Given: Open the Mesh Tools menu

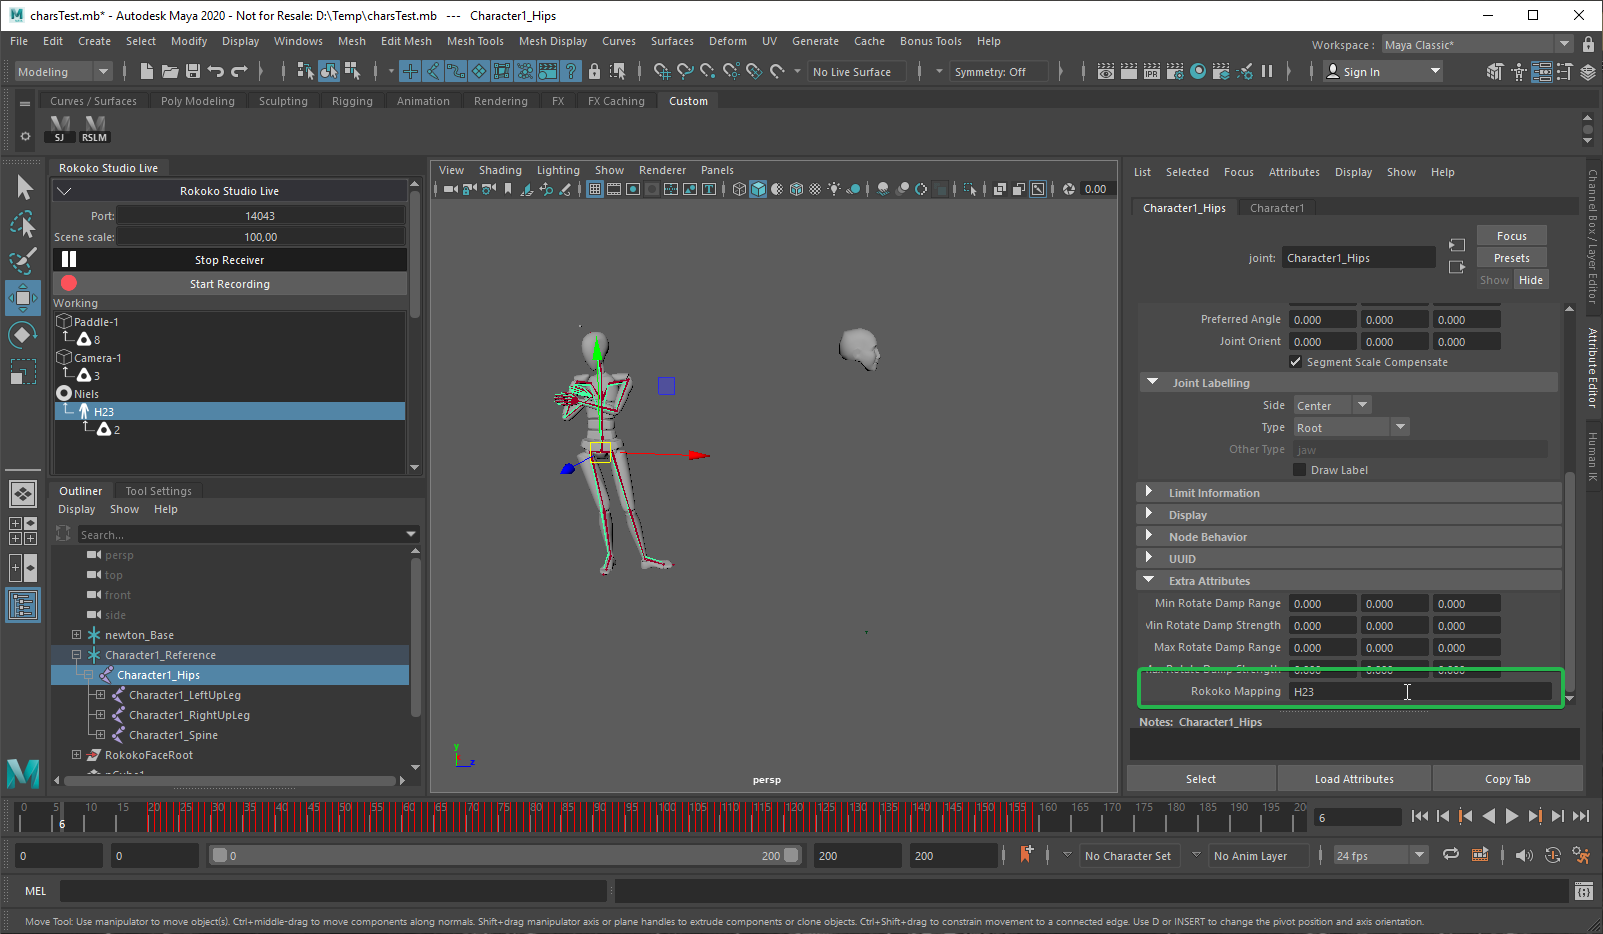Looking at the screenshot, I should pyautogui.click(x=475, y=41).
